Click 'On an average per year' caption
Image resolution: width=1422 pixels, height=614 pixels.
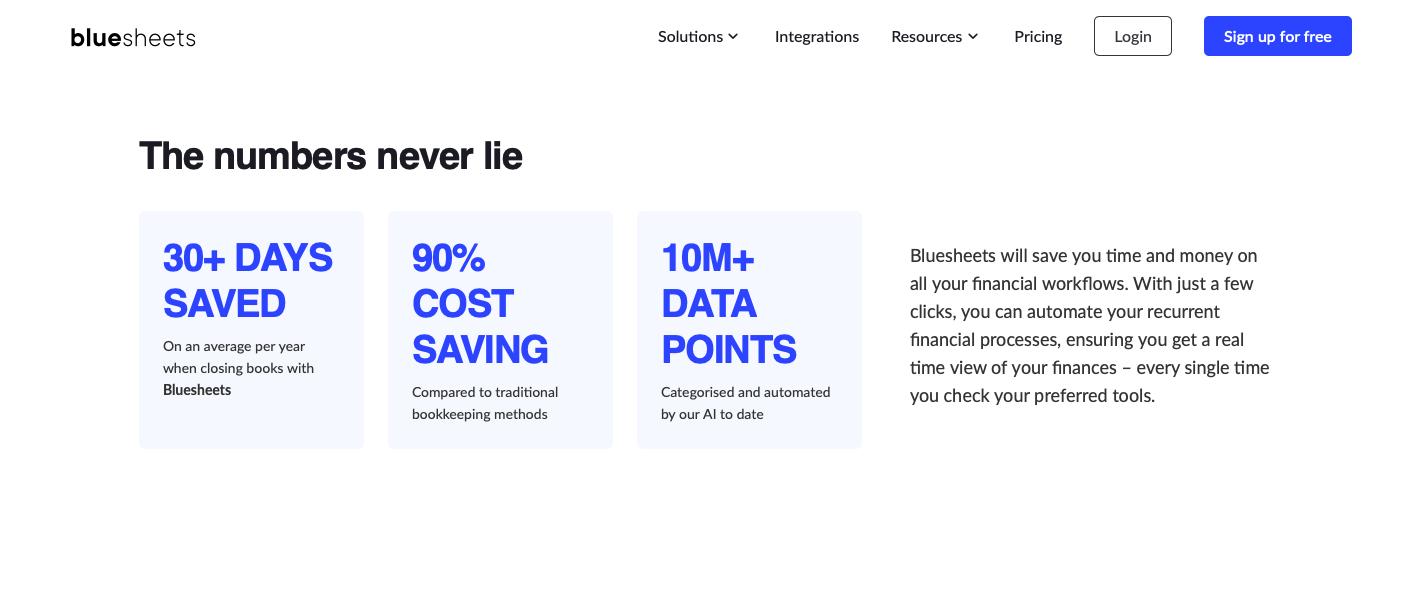(x=234, y=346)
